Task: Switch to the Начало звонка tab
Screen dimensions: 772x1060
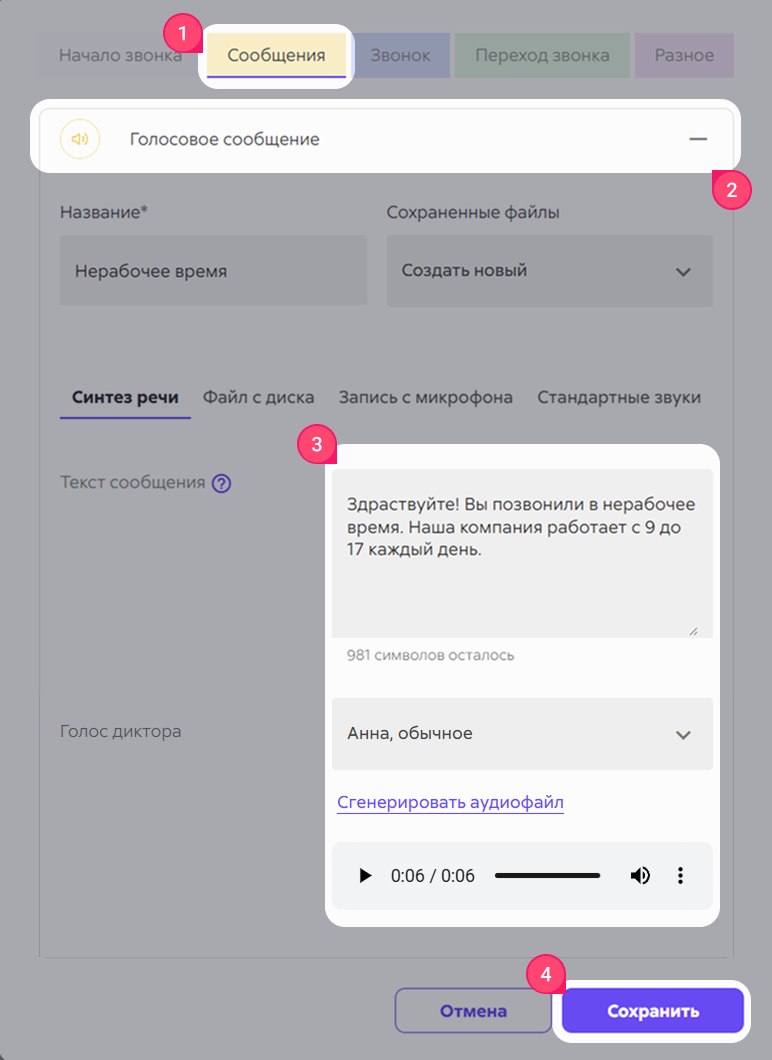Action: point(120,55)
